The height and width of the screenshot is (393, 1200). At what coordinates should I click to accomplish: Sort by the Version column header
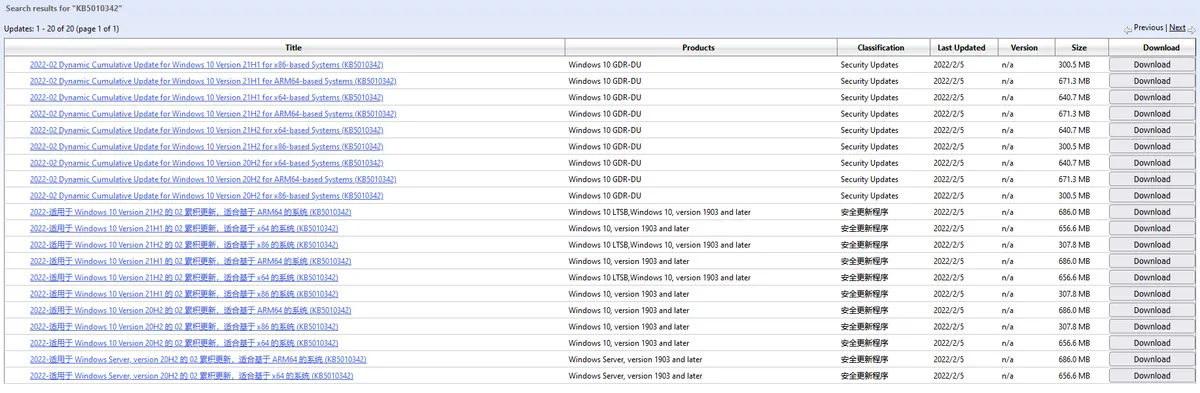click(x=1024, y=47)
